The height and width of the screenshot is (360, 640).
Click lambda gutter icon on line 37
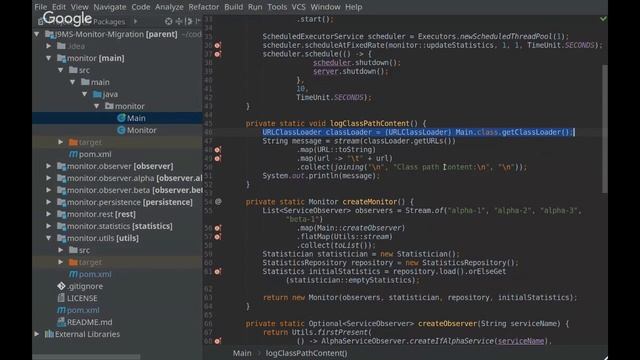tap(218, 54)
